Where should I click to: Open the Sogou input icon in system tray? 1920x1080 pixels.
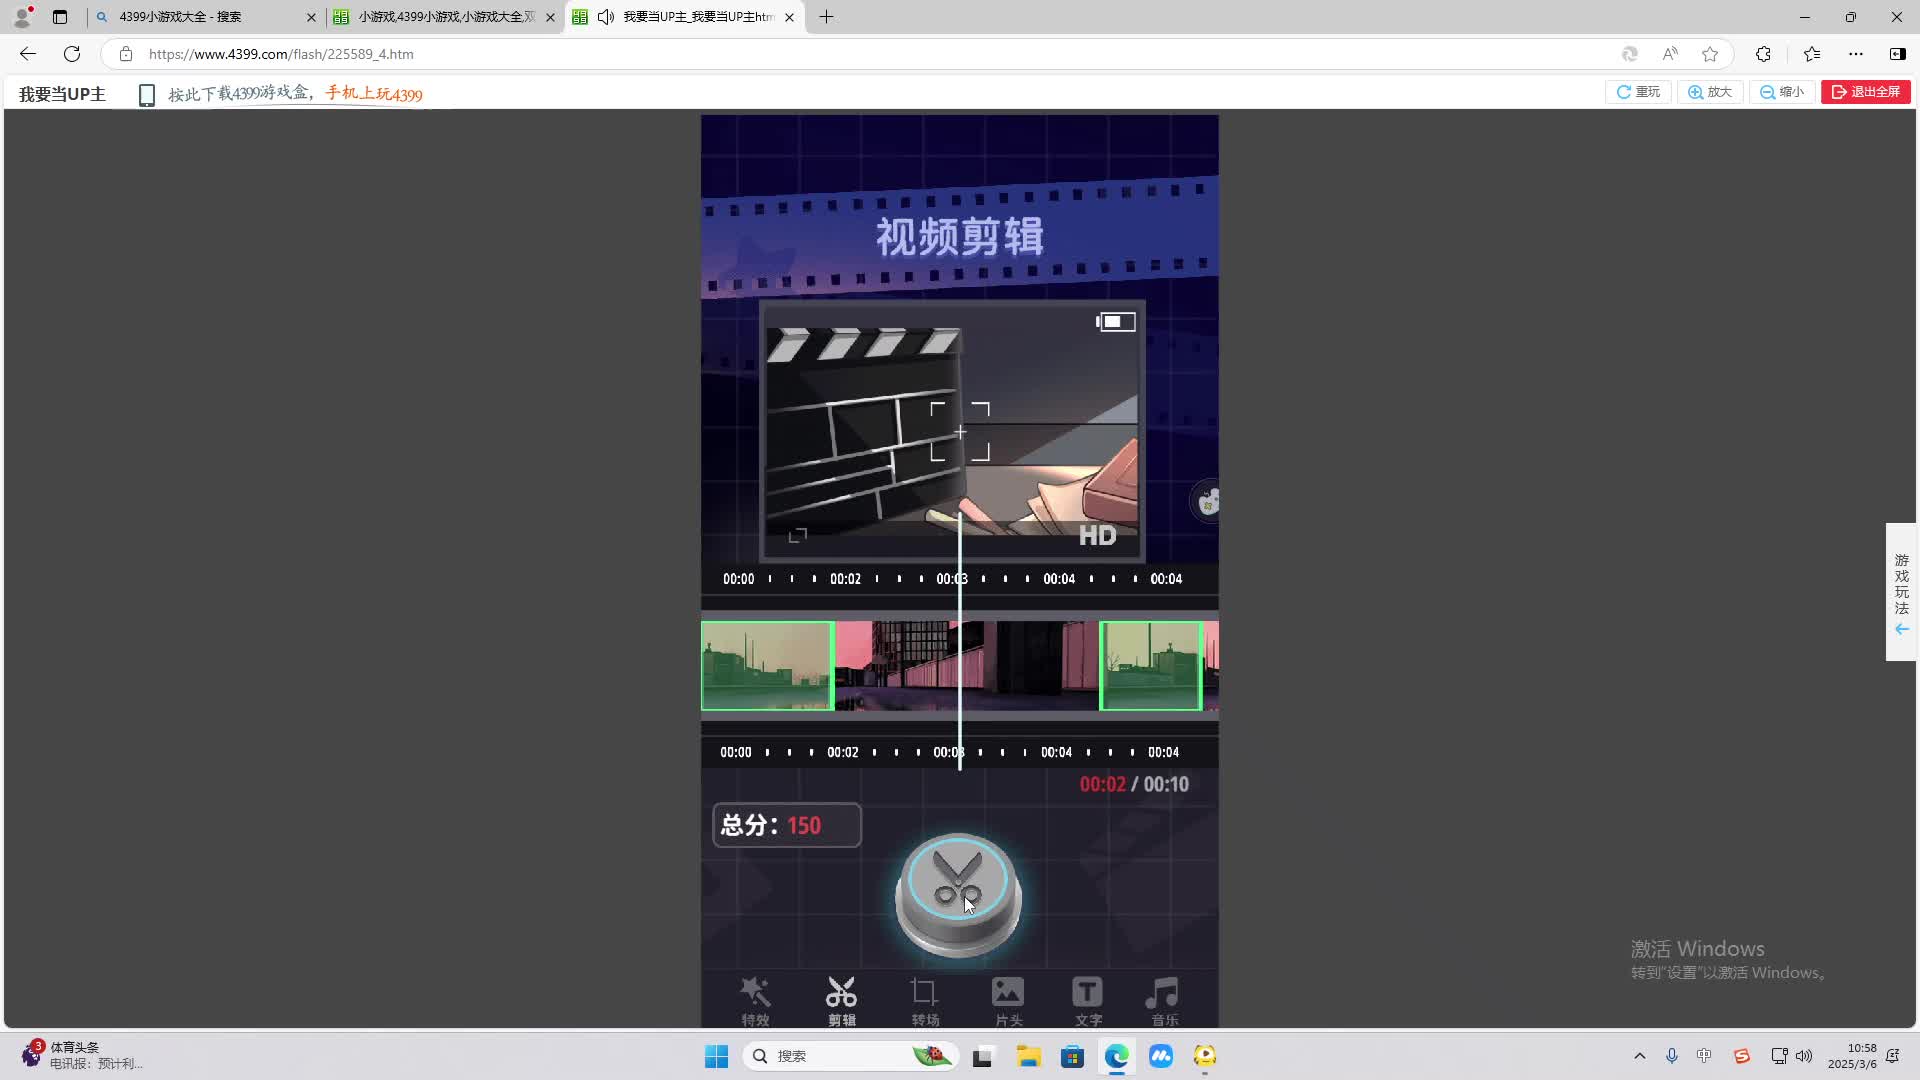1742,1055
